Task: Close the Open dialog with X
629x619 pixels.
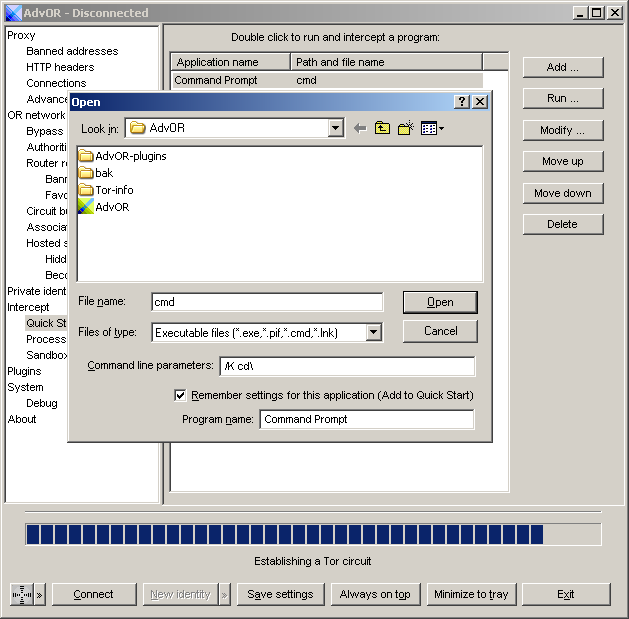Action: (480, 101)
